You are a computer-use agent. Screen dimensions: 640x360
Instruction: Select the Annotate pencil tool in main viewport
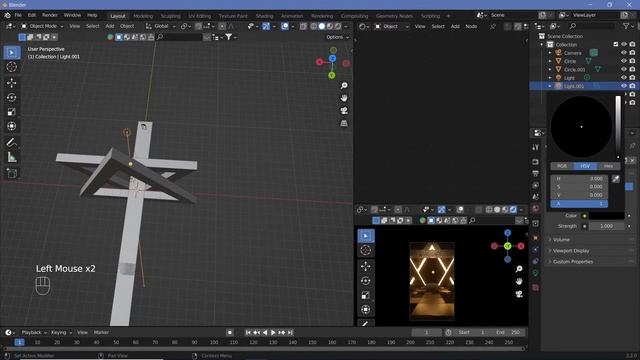click(x=11, y=142)
